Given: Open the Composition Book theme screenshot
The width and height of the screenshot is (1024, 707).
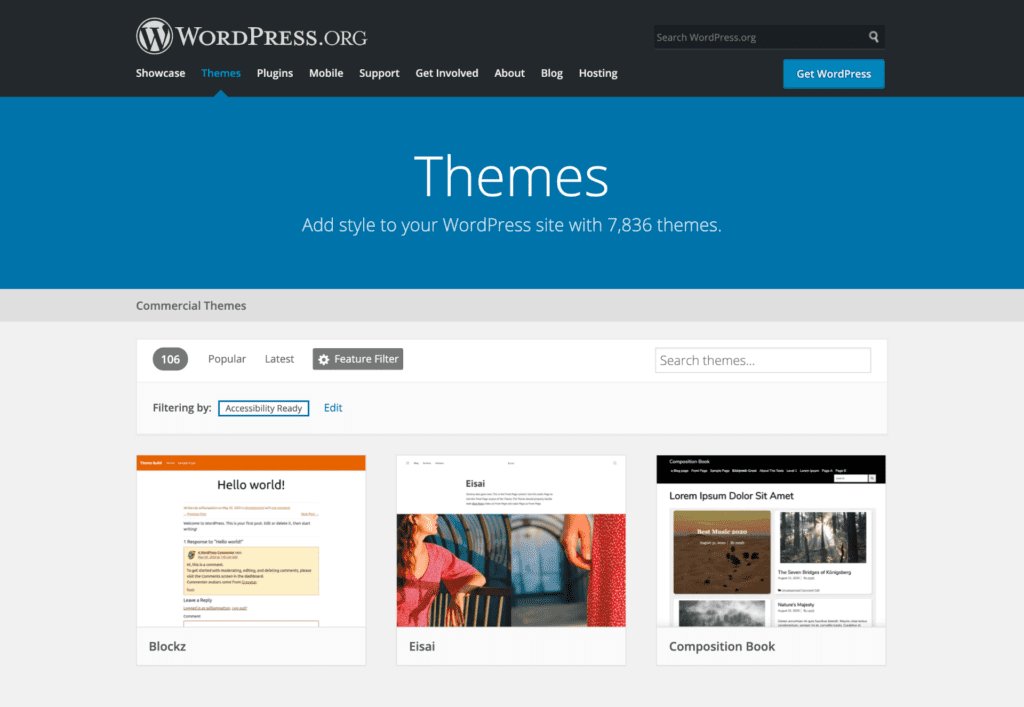Looking at the screenshot, I should point(771,541).
